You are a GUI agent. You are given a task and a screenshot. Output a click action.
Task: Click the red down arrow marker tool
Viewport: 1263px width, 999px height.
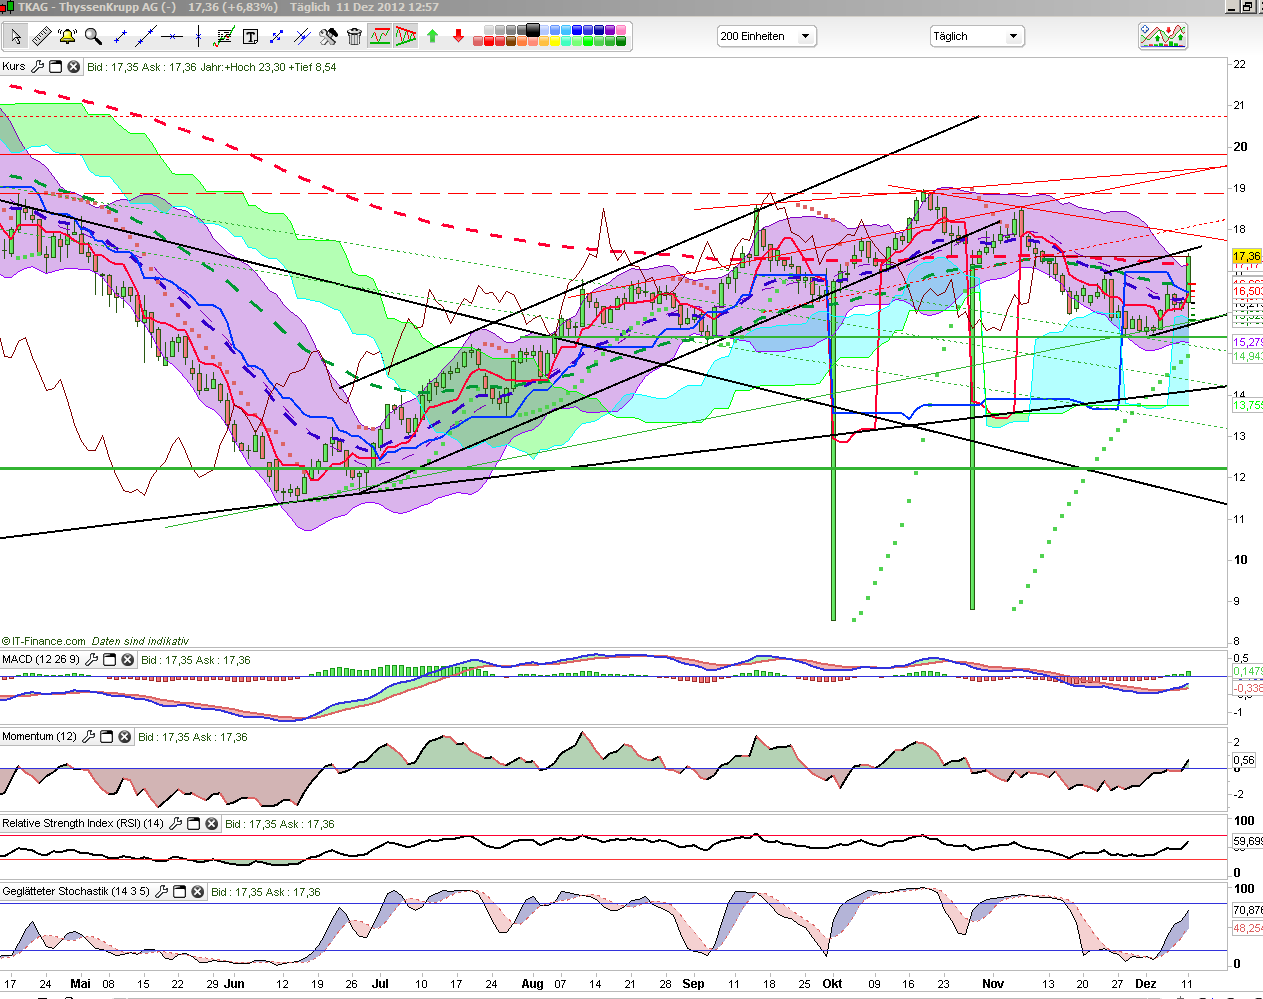coord(458,36)
